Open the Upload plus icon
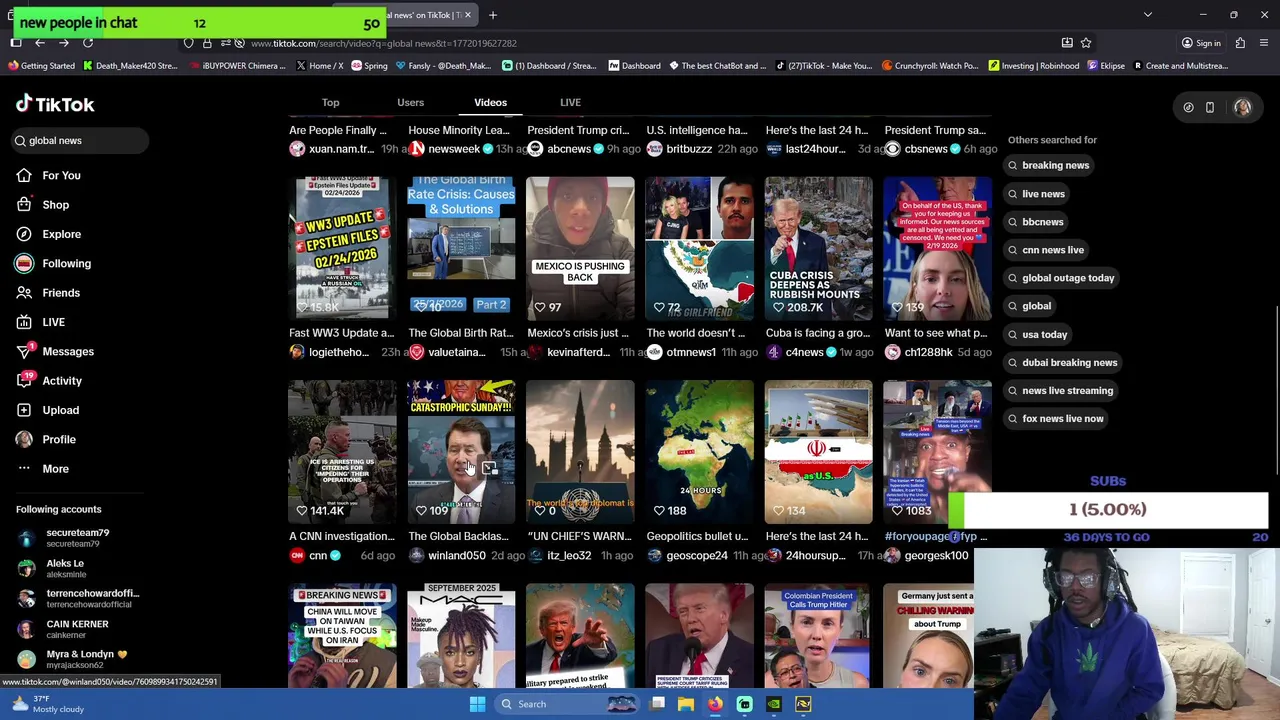 coord(24,410)
